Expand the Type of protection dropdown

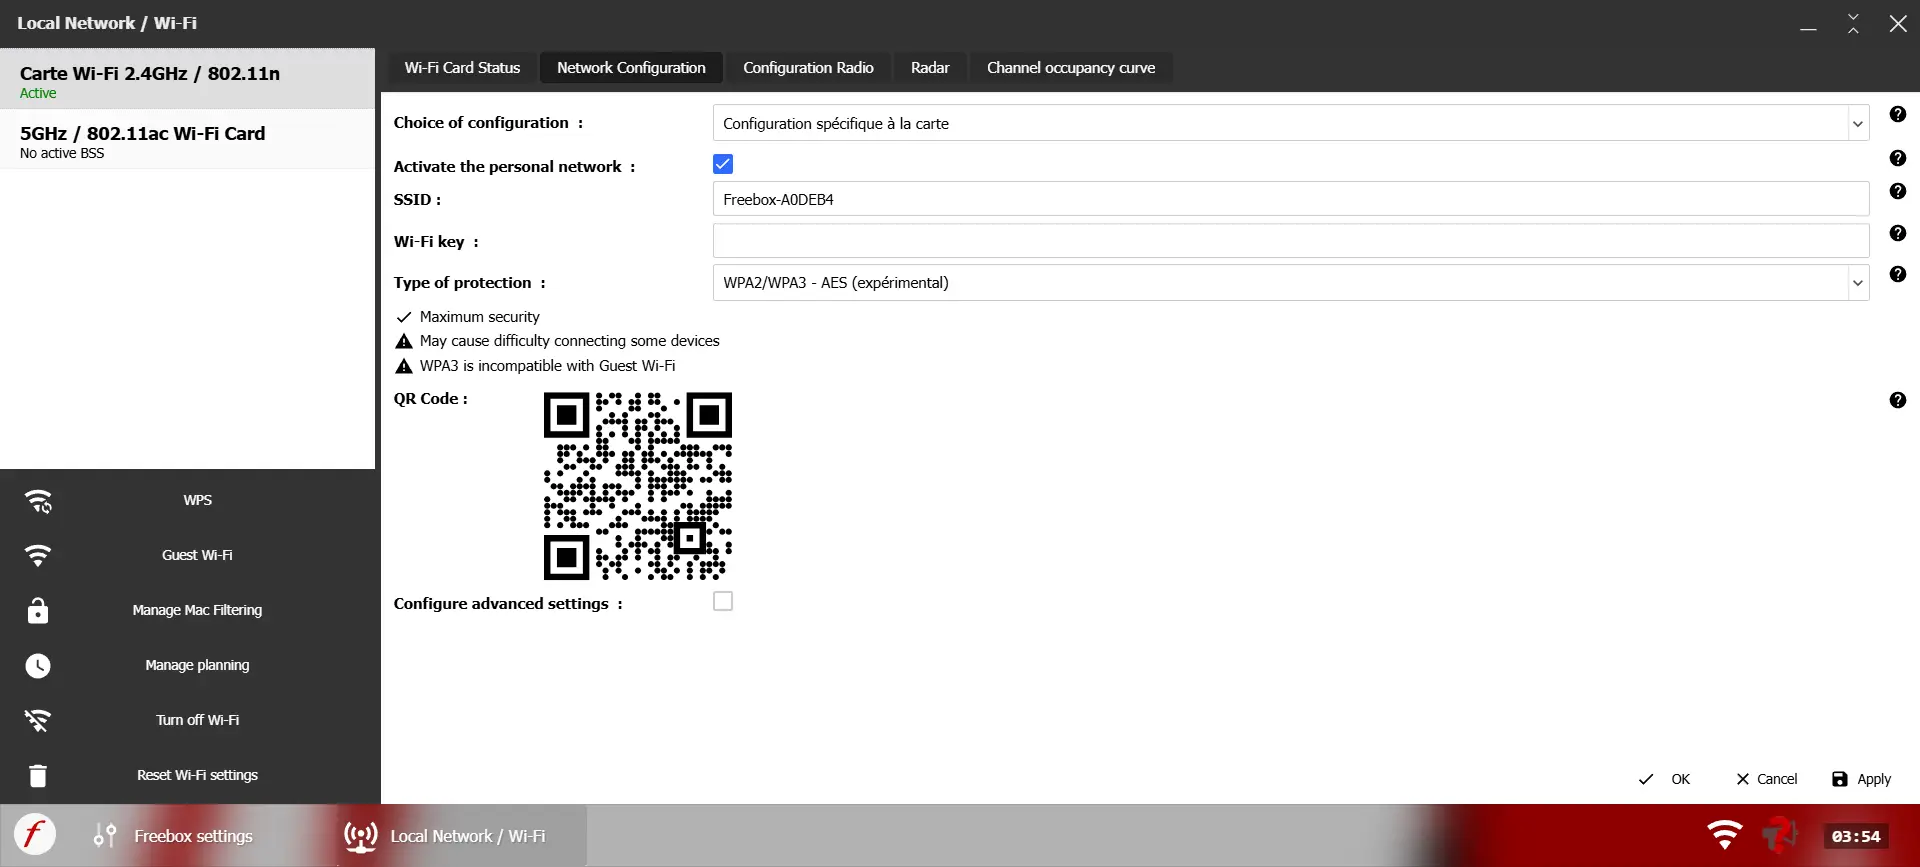pyautogui.click(x=1857, y=283)
